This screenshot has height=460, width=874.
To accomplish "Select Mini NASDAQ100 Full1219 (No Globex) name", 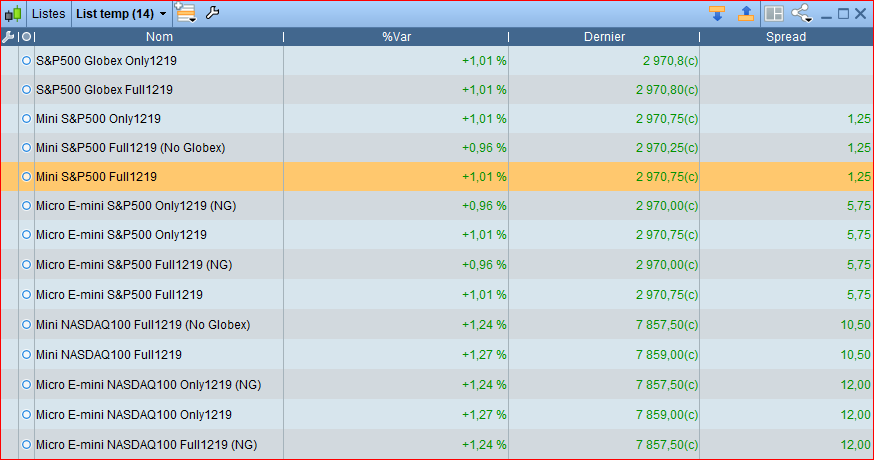I will pos(143,325).
